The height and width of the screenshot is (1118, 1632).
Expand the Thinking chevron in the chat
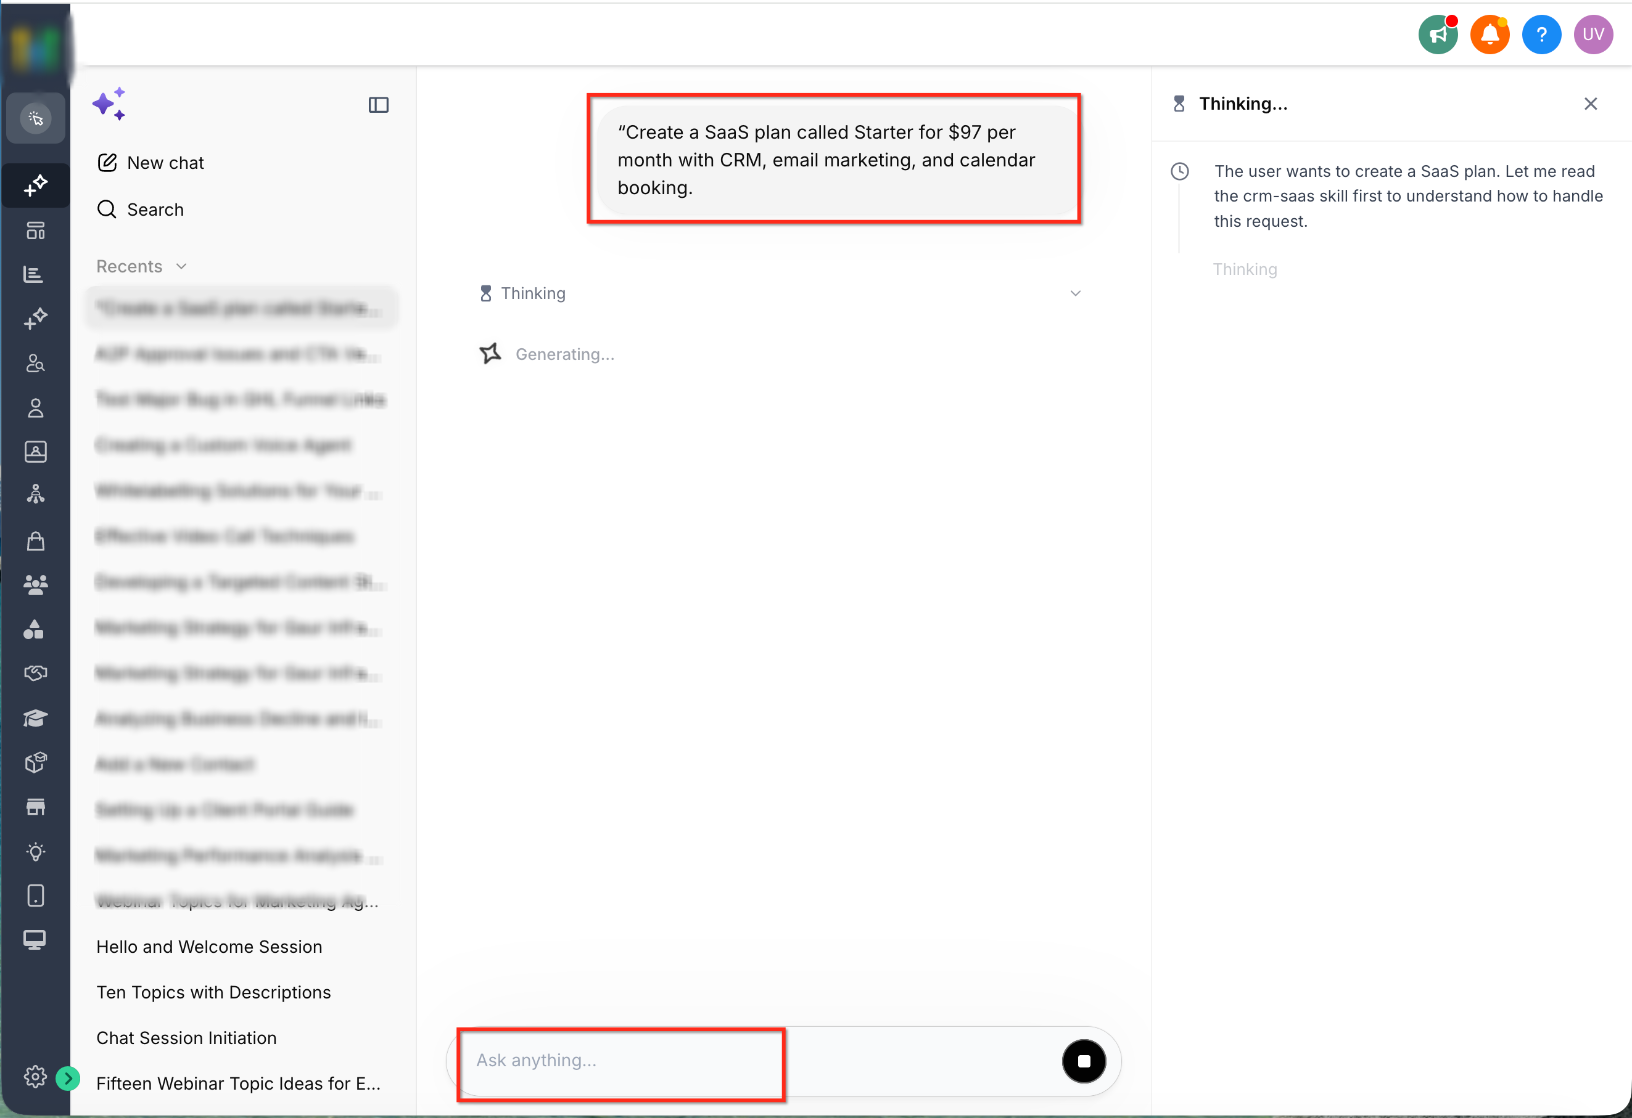[x=1076, y=294]
